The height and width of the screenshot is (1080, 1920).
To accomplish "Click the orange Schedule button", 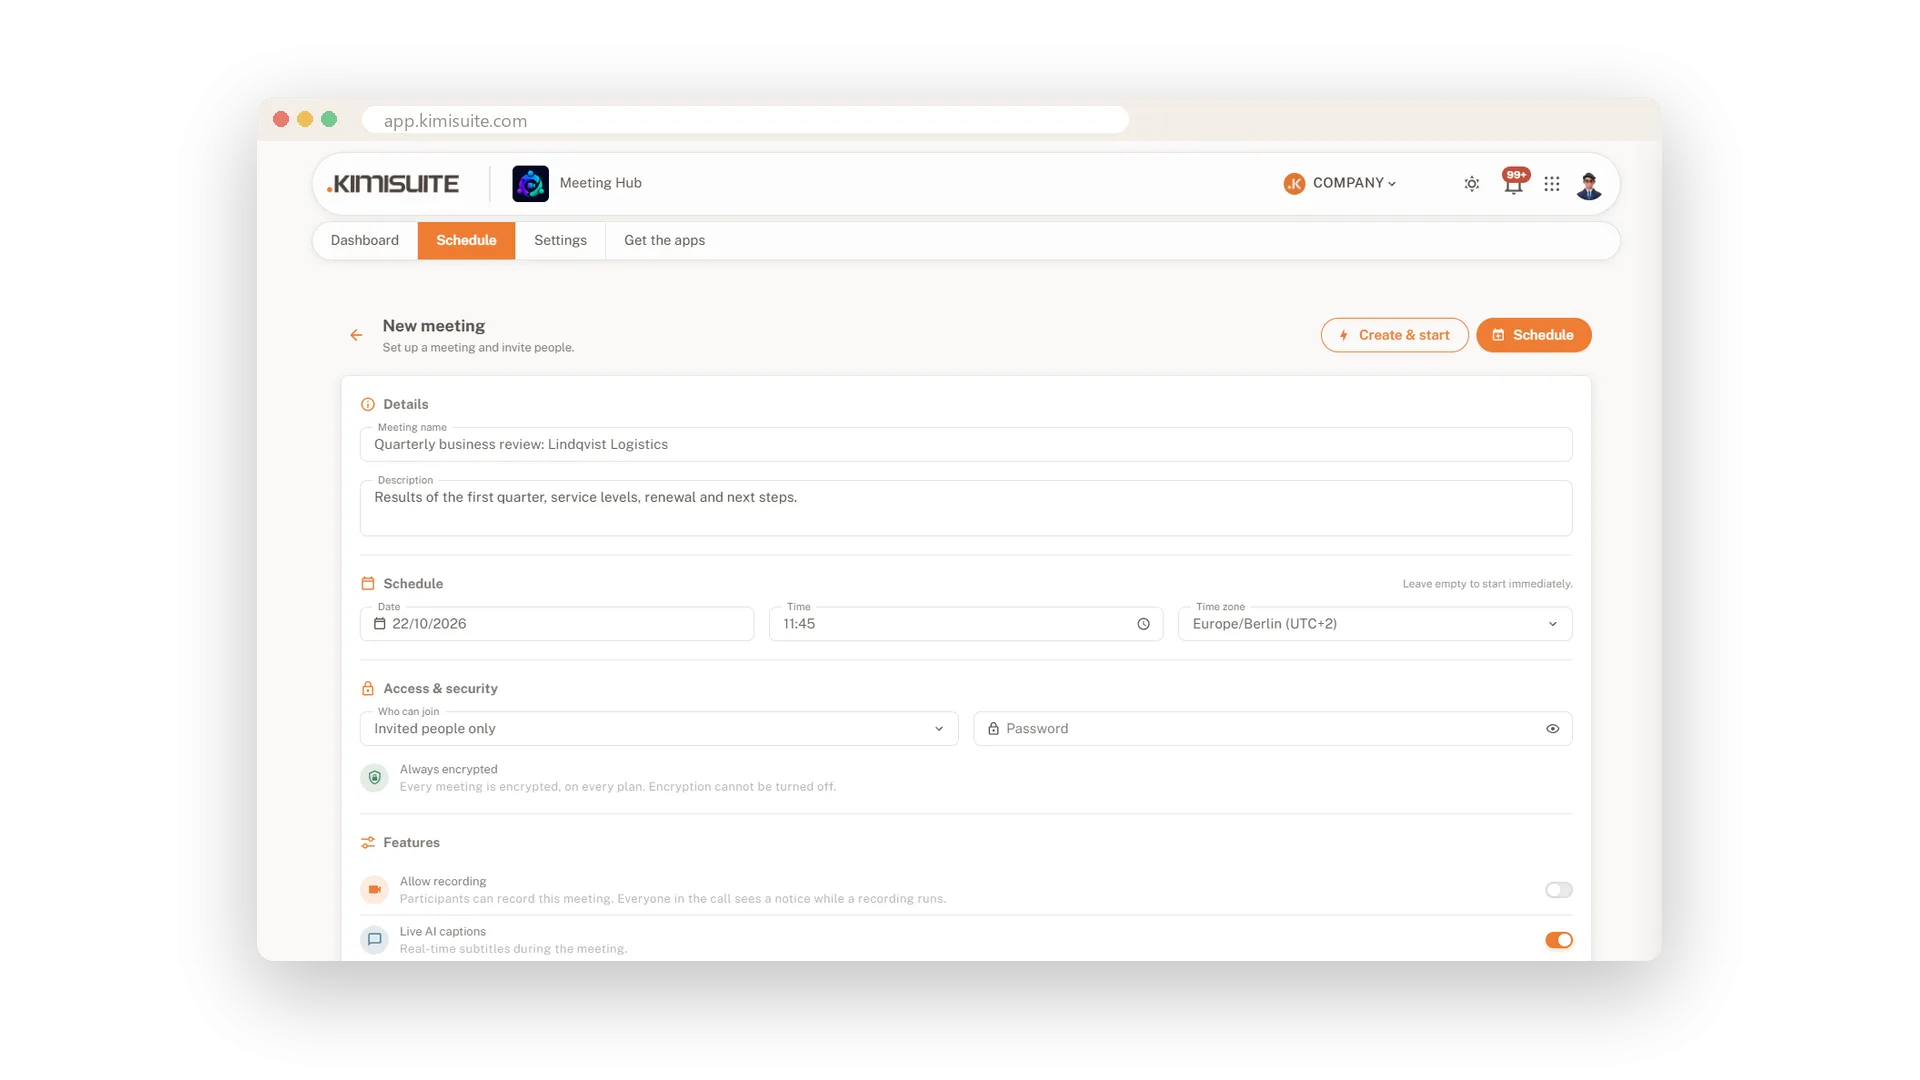I will 1533,335.
